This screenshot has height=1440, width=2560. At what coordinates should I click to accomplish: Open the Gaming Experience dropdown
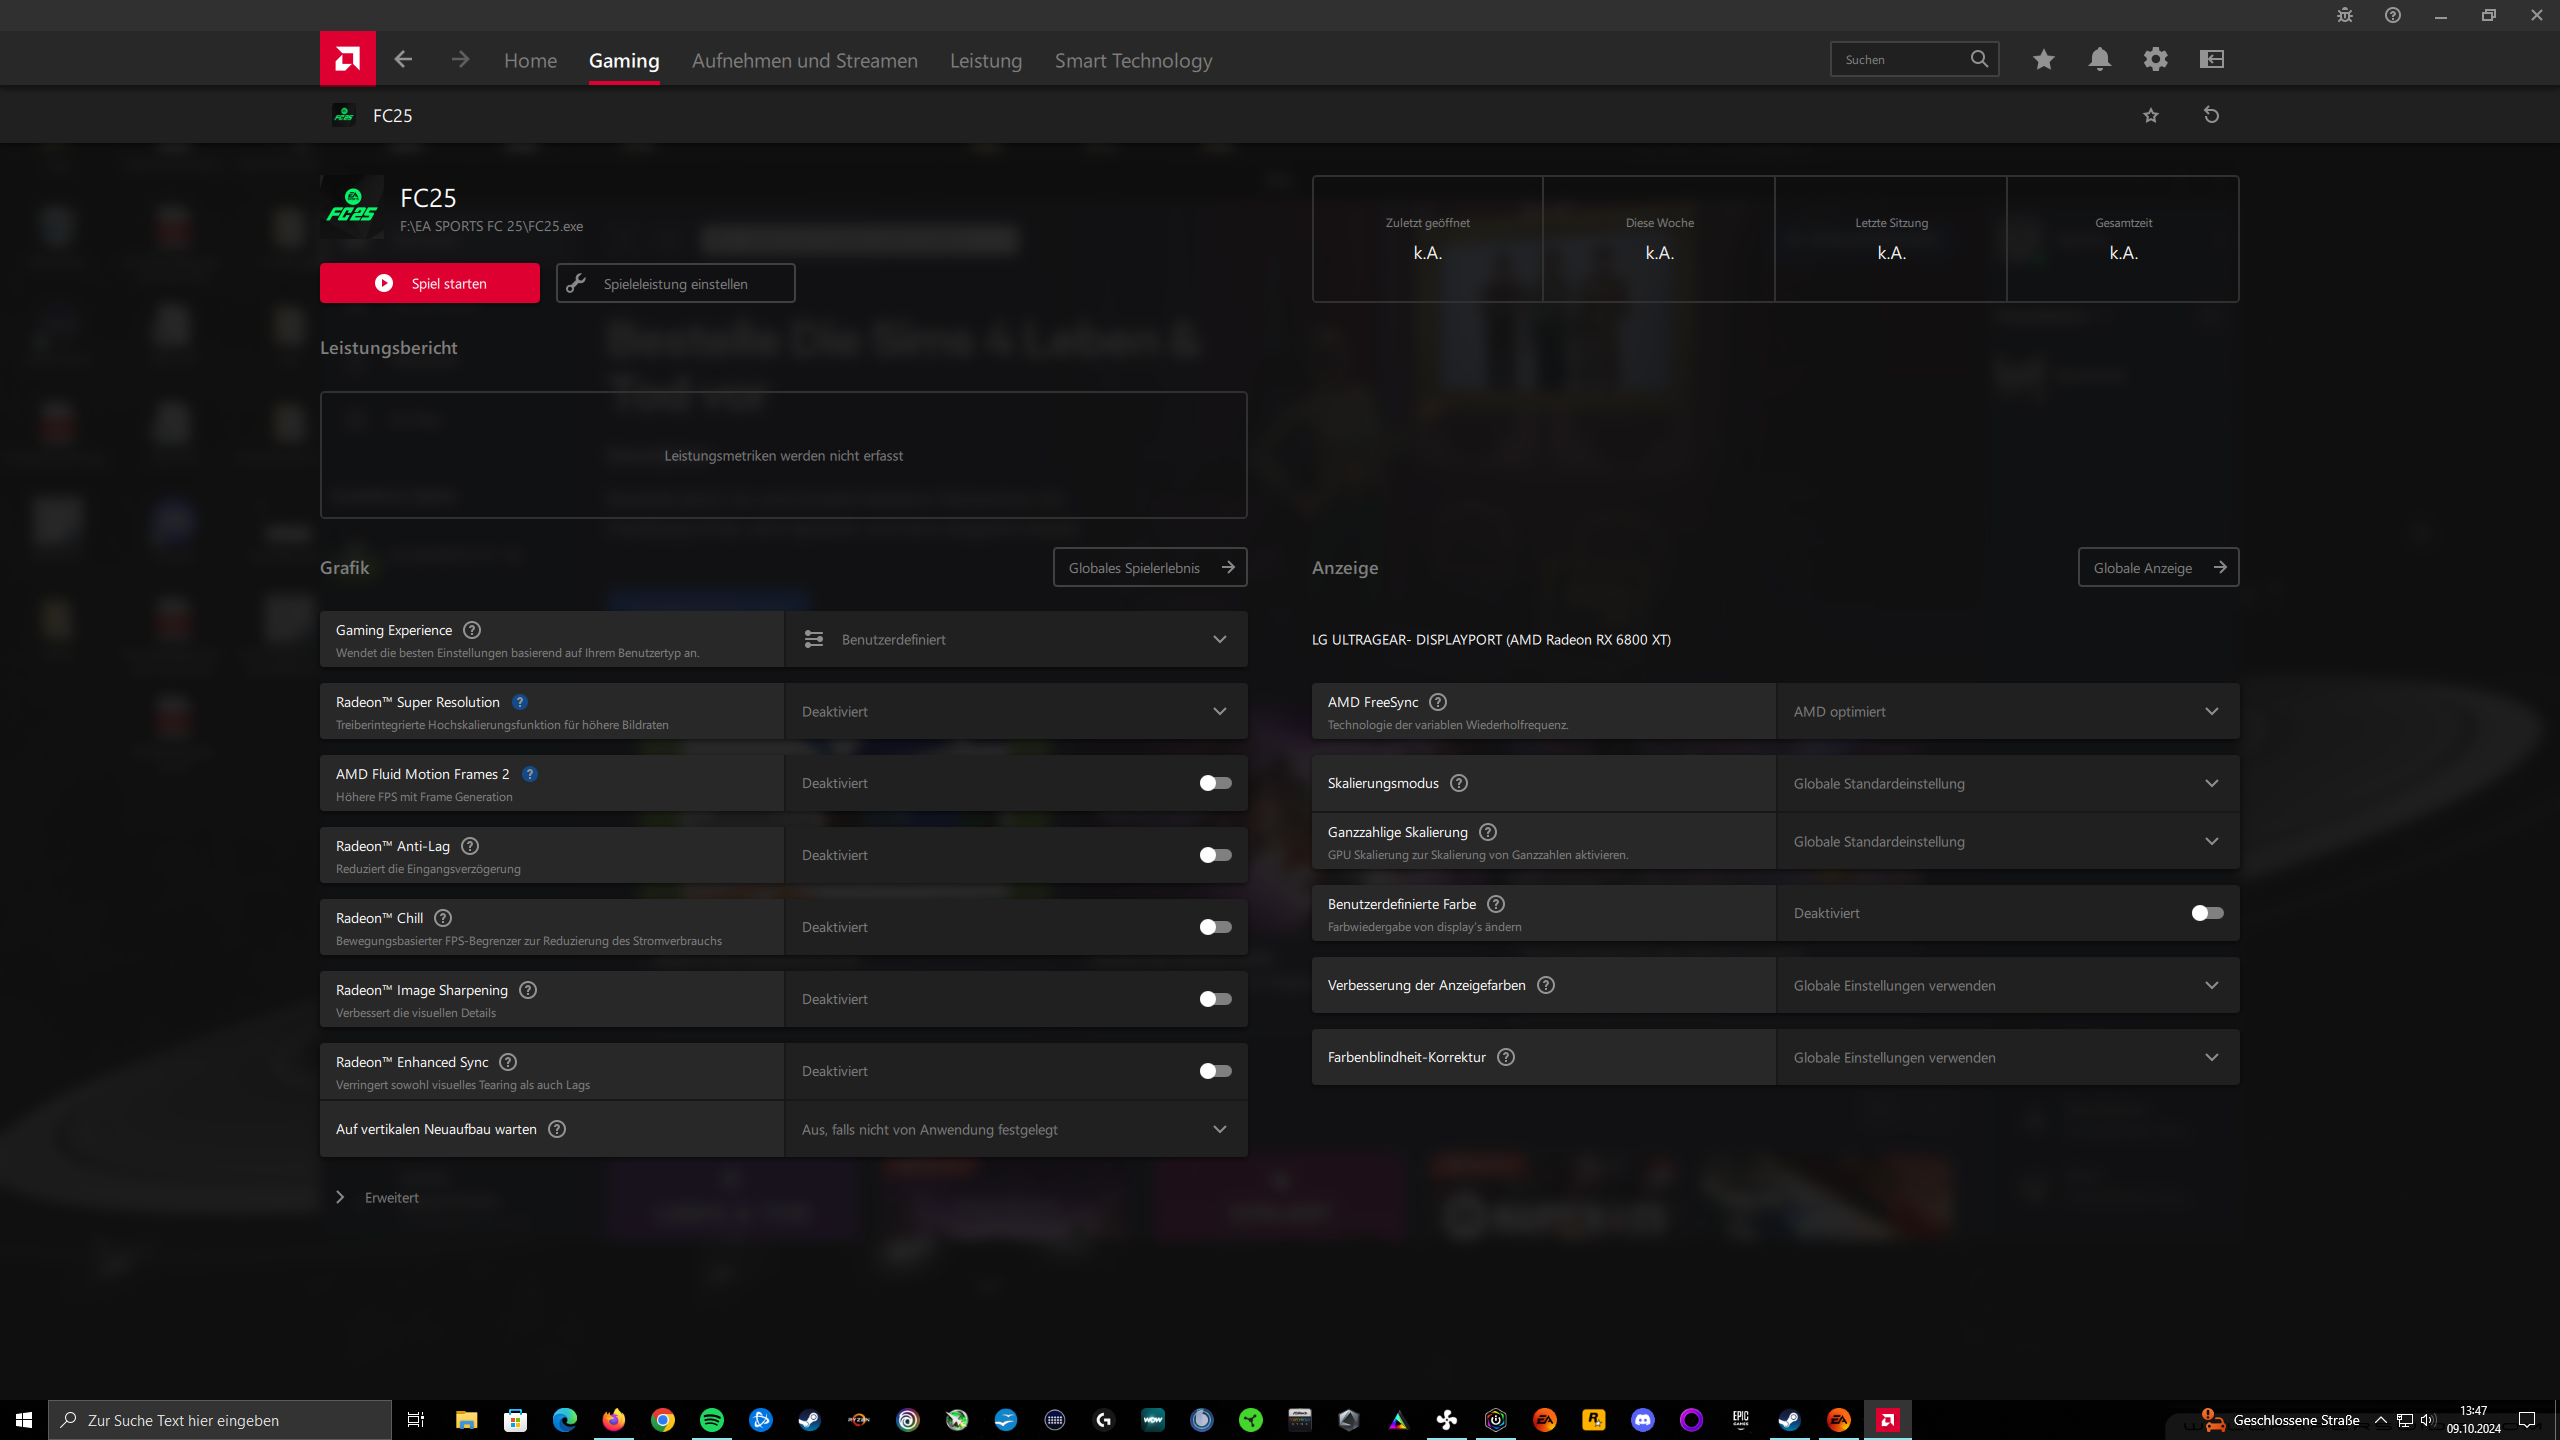coord(1016,639)
